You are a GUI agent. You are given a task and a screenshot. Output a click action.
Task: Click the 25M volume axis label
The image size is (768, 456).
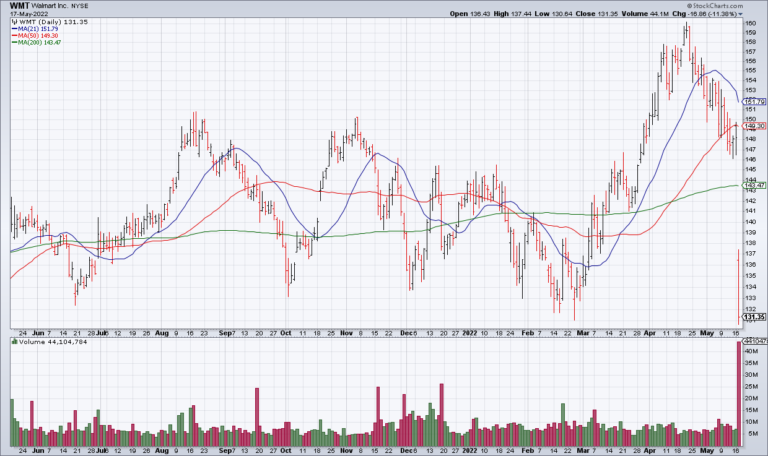coord(751,386)
